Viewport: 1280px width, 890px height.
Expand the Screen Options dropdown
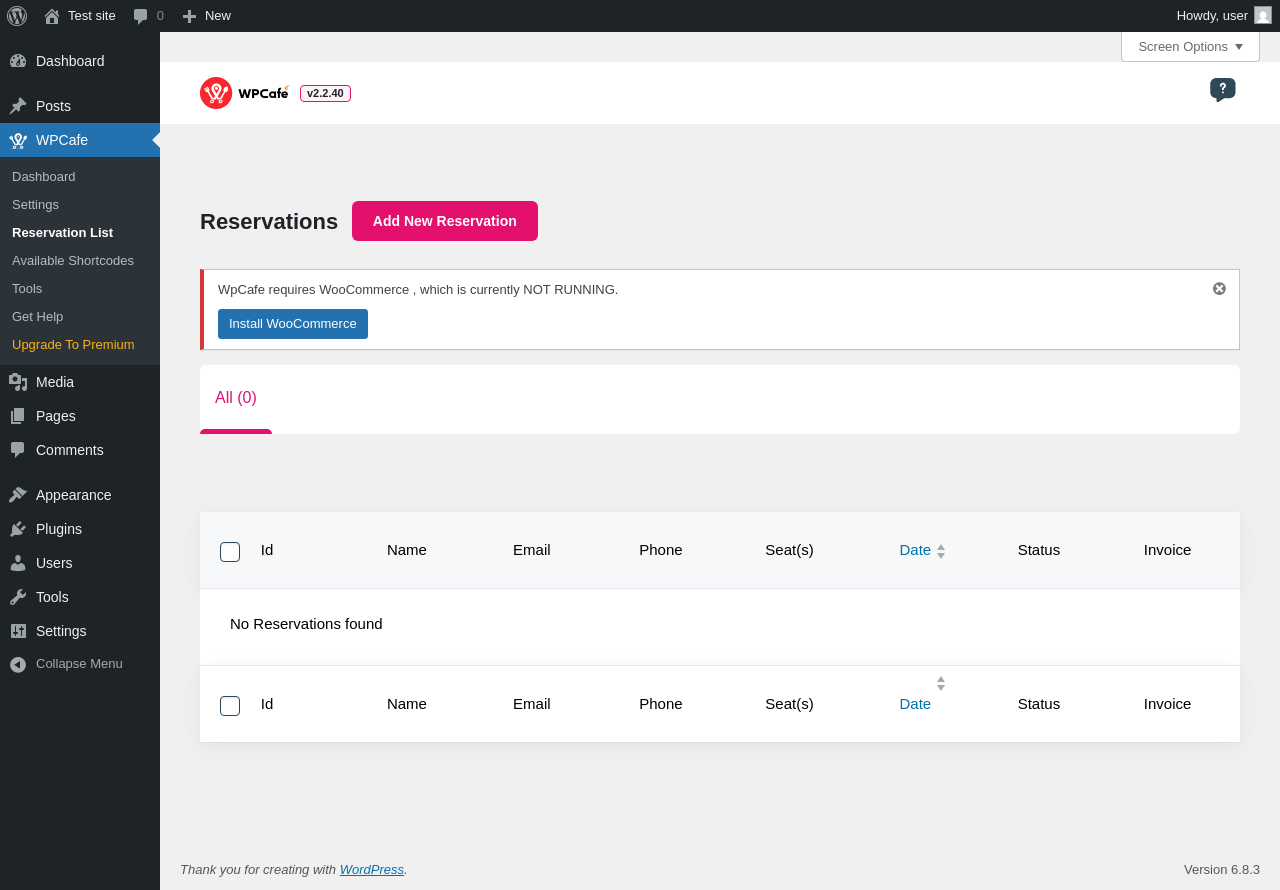coord(1190,46)
